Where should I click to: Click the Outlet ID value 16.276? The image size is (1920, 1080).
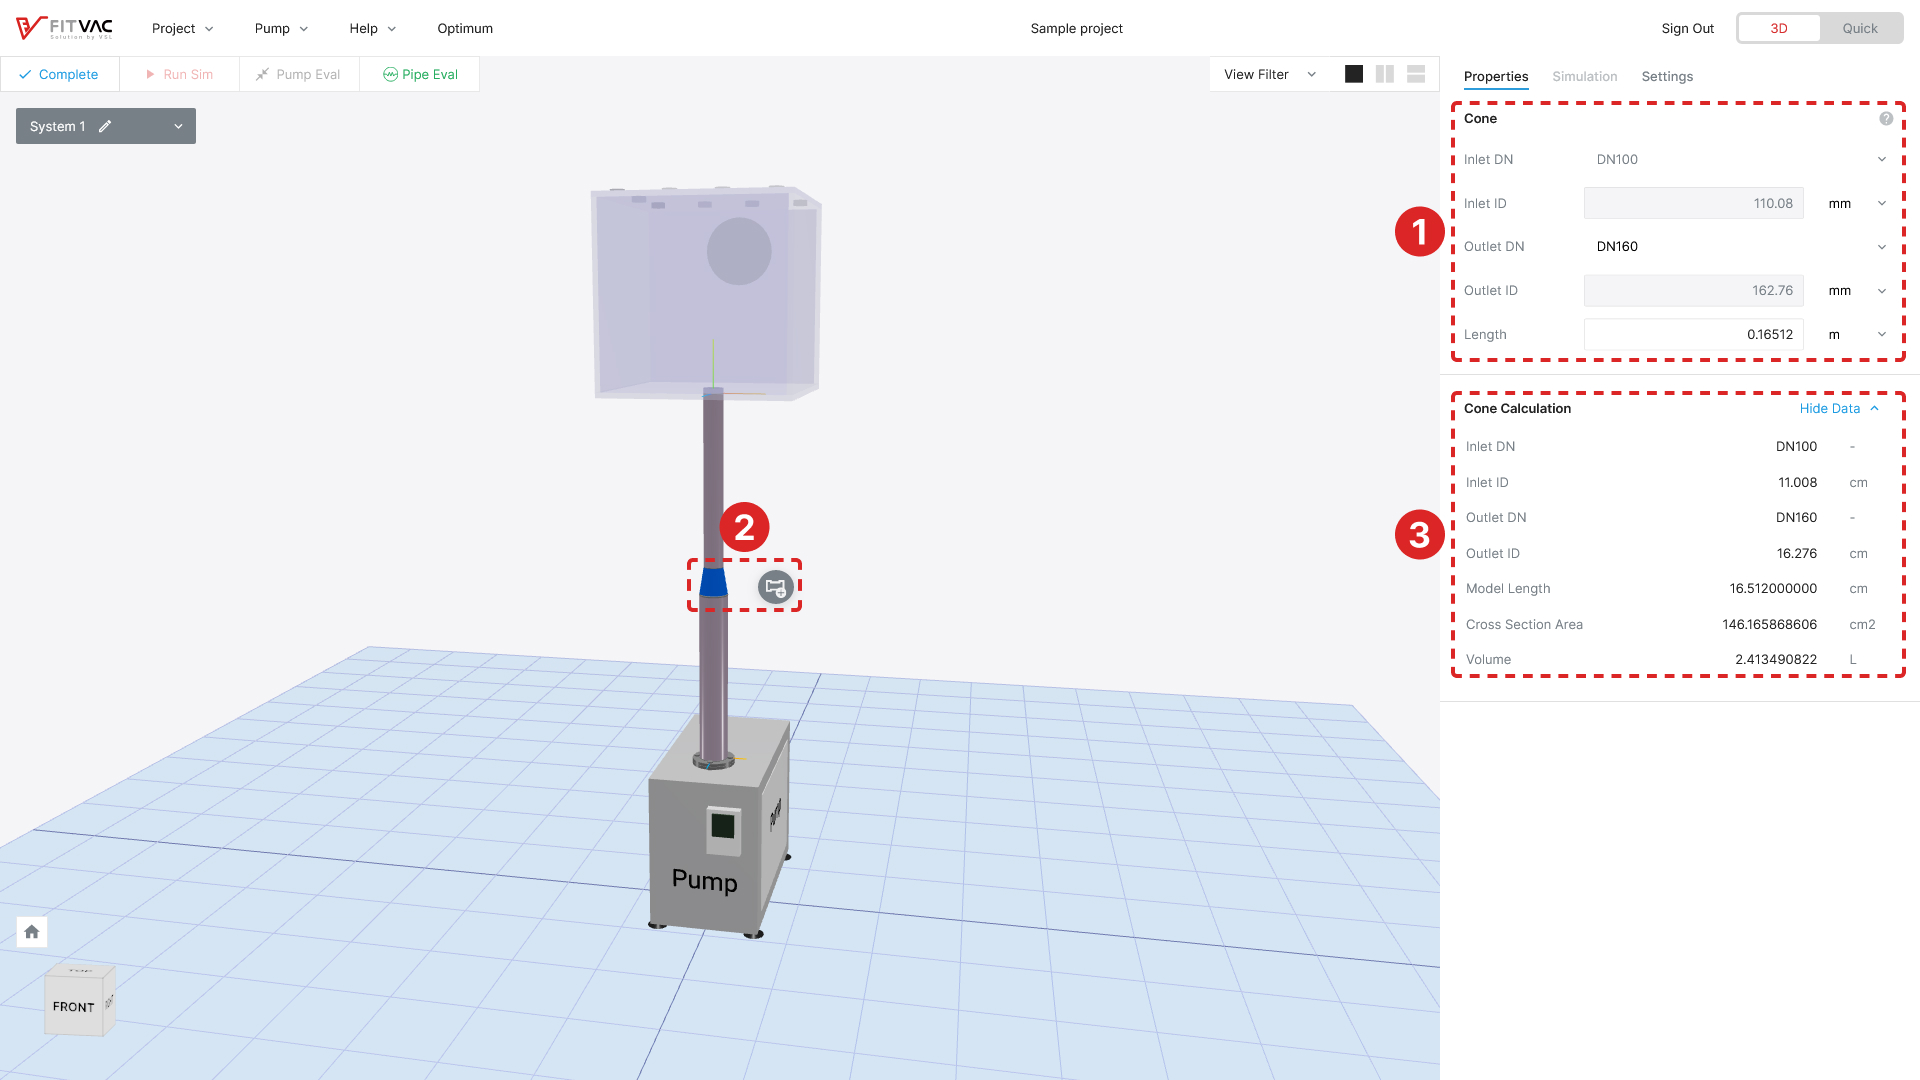tap(1797, 553)
